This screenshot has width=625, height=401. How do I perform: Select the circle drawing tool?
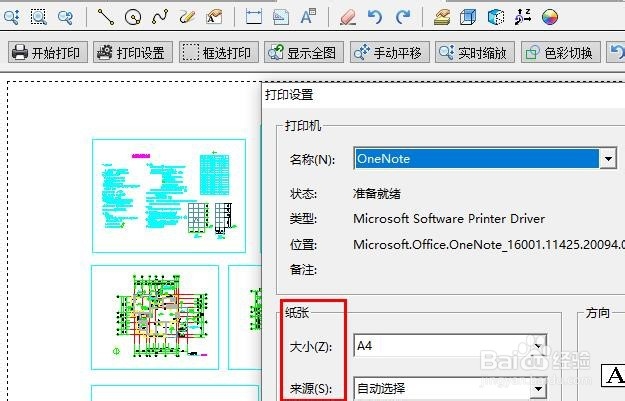(133, 17)
